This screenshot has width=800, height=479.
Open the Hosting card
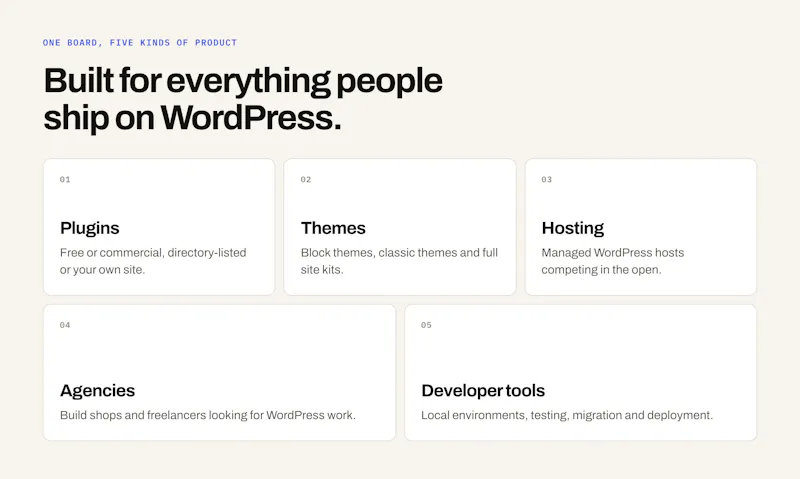pyautogui.click(x=641, y=227)
